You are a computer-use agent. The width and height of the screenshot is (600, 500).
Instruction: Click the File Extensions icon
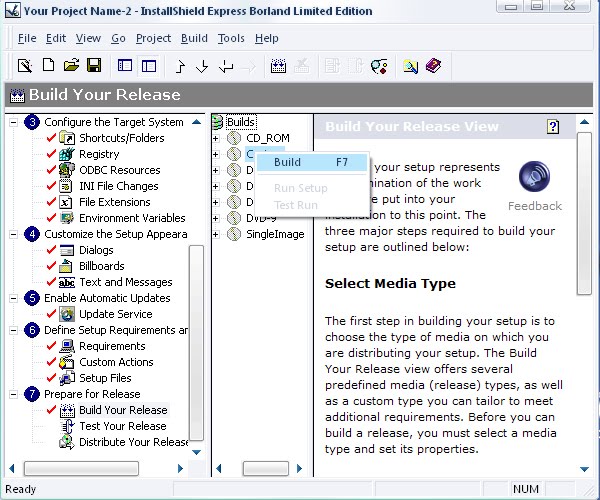[66, 202]
